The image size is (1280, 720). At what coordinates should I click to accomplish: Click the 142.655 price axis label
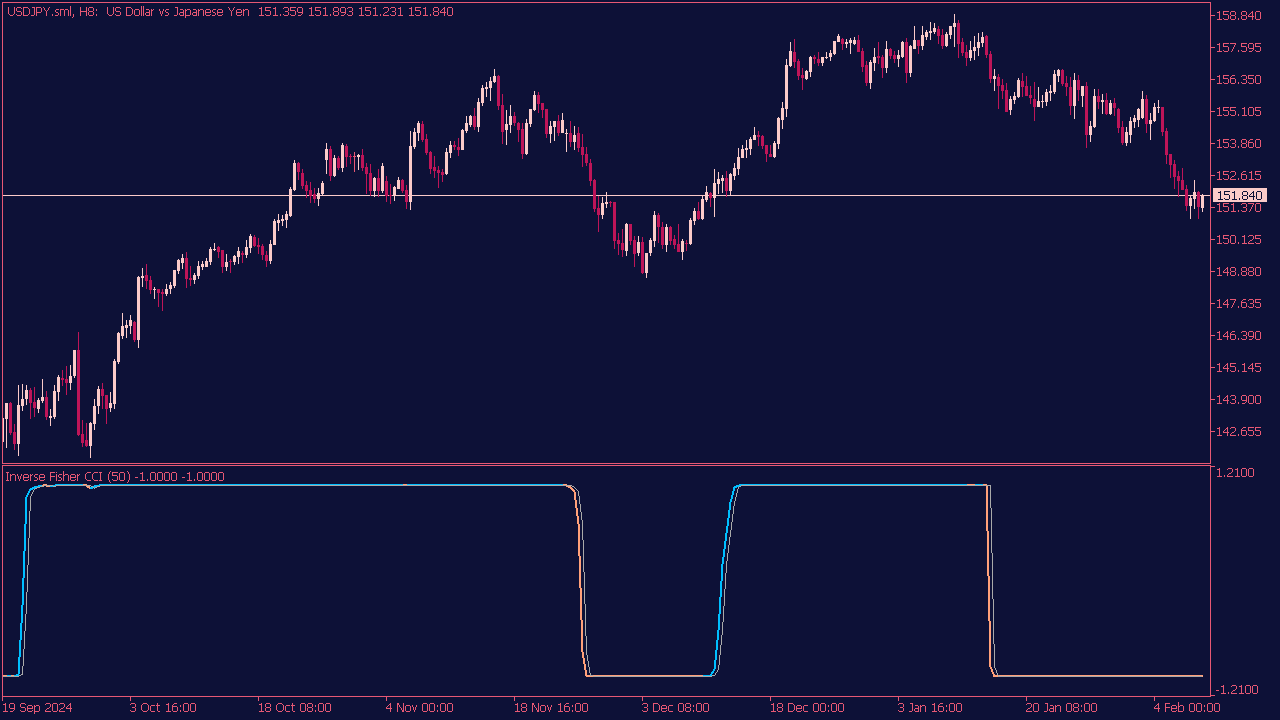pyautogui.click(x=1240, y=432)
